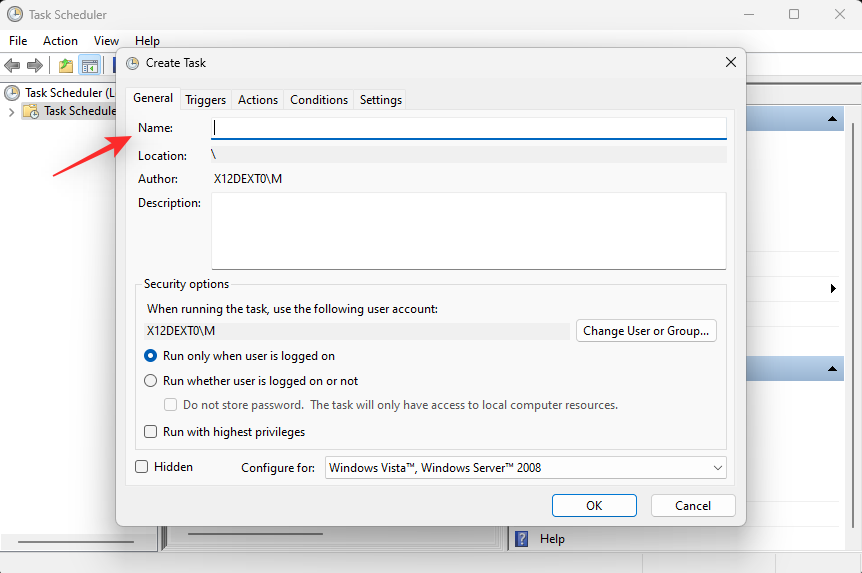Close the Create Task dialog
The width and height of the screenshot is (862, 573).
(731, 62)
